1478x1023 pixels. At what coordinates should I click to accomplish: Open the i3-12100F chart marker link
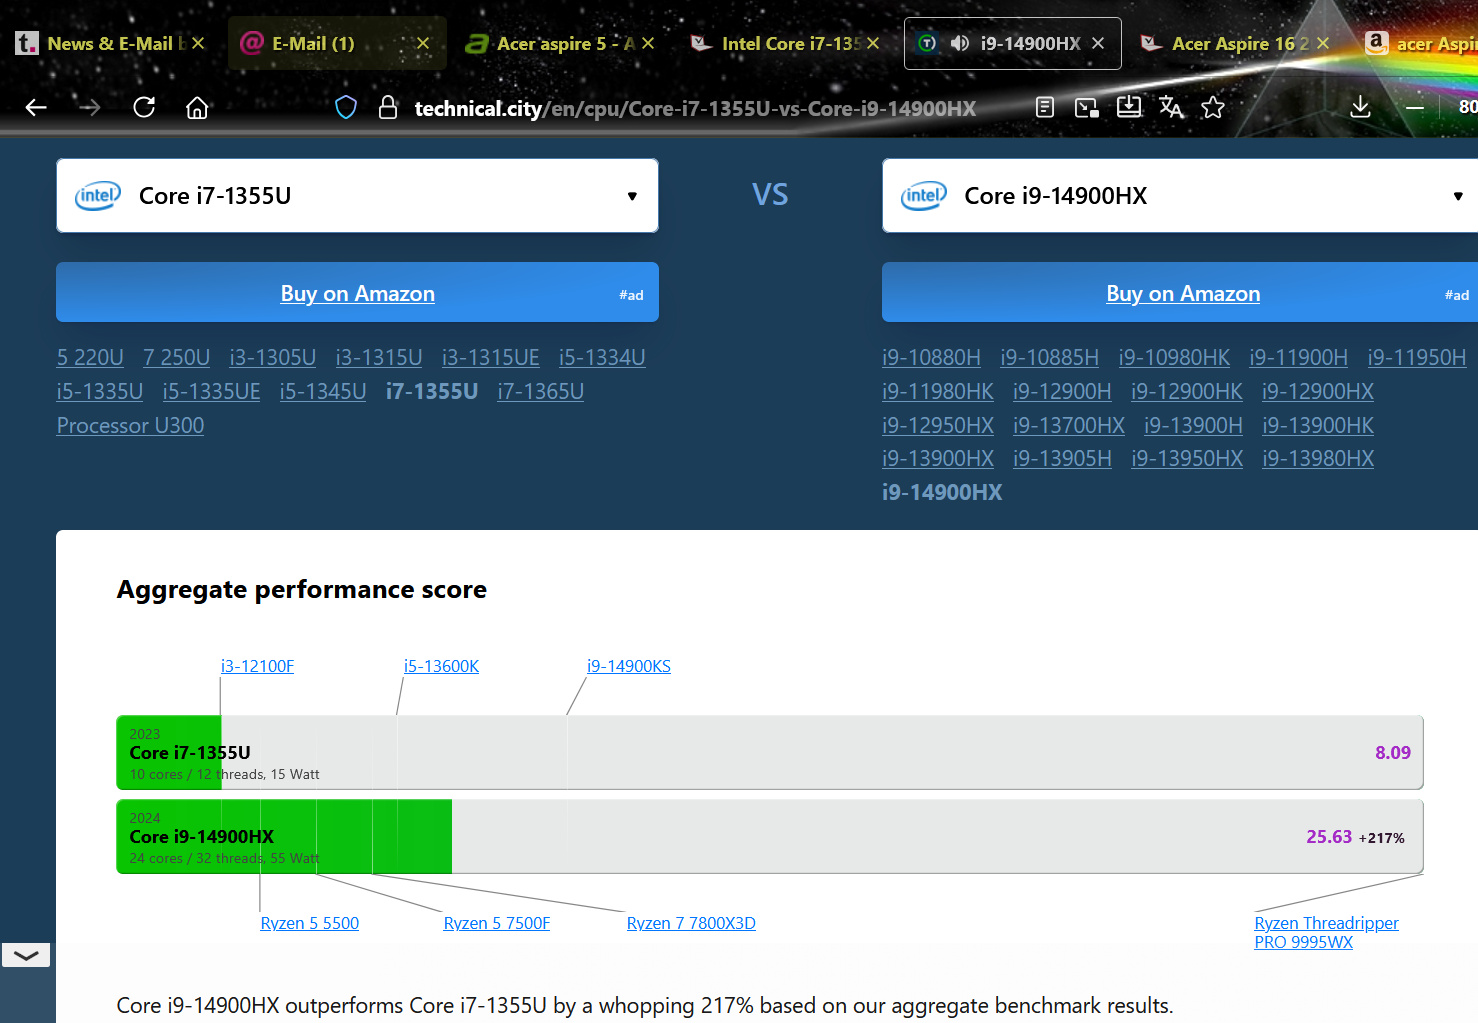tap(257, 666)
